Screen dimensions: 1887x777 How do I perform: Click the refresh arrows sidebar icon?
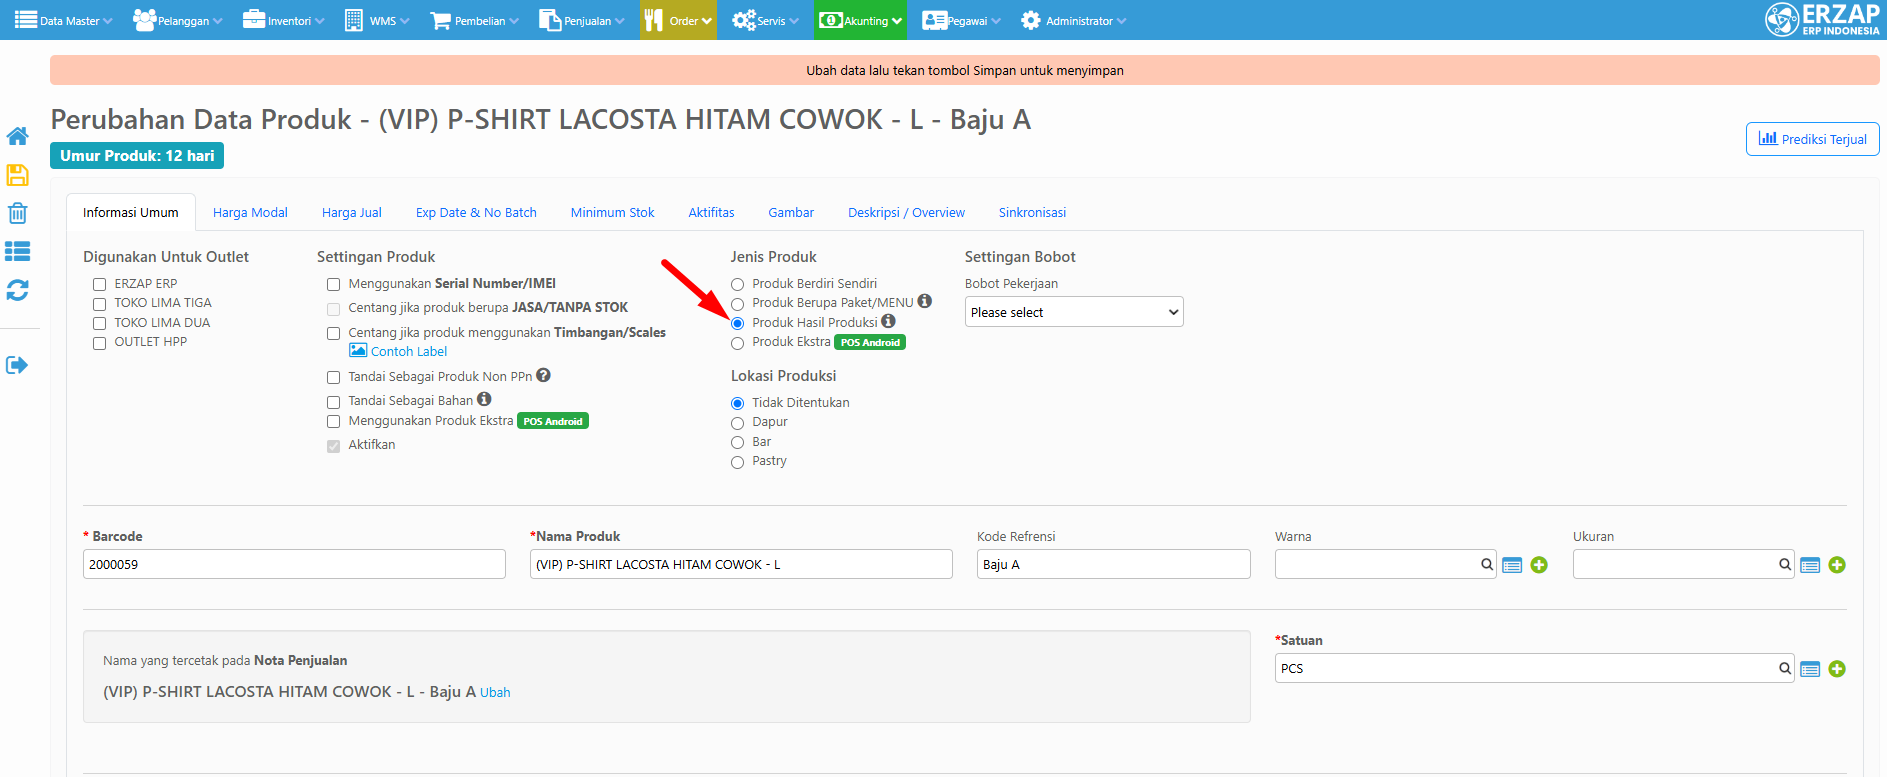click(x=17, y=290)
